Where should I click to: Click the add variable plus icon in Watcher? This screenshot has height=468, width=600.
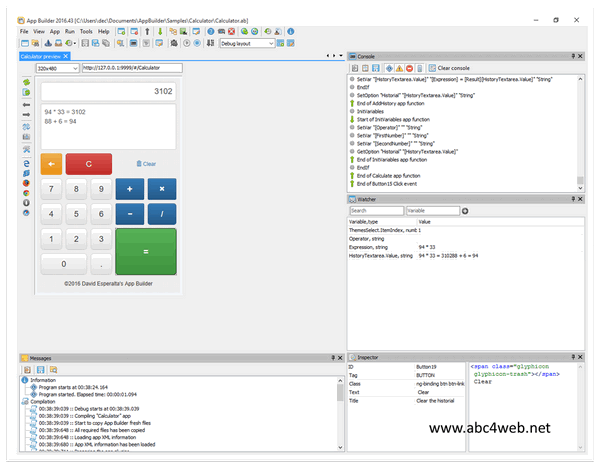click(465, 211)
